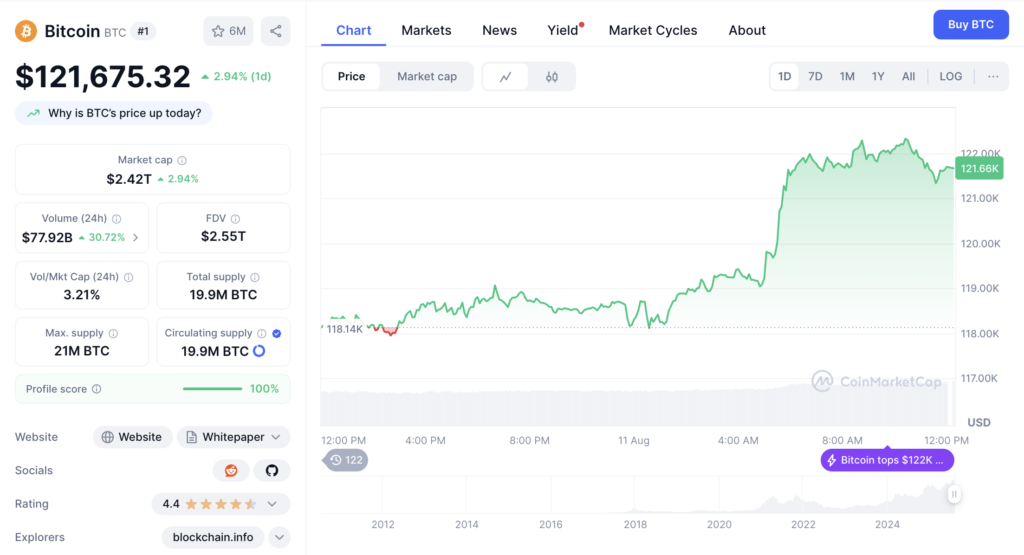
Task: Click the Profile score progress bar
Action: point(212,389)
